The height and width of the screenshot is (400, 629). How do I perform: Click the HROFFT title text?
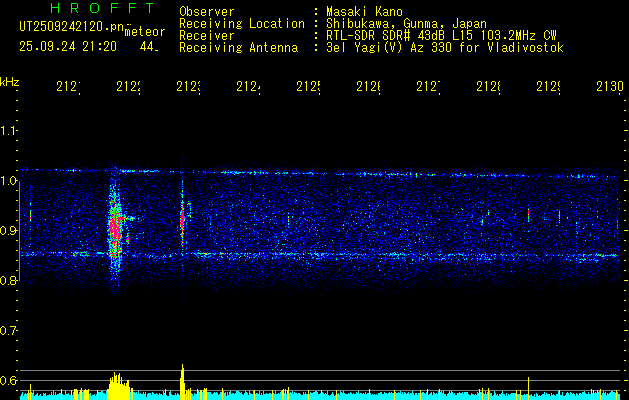pos(102,8)
